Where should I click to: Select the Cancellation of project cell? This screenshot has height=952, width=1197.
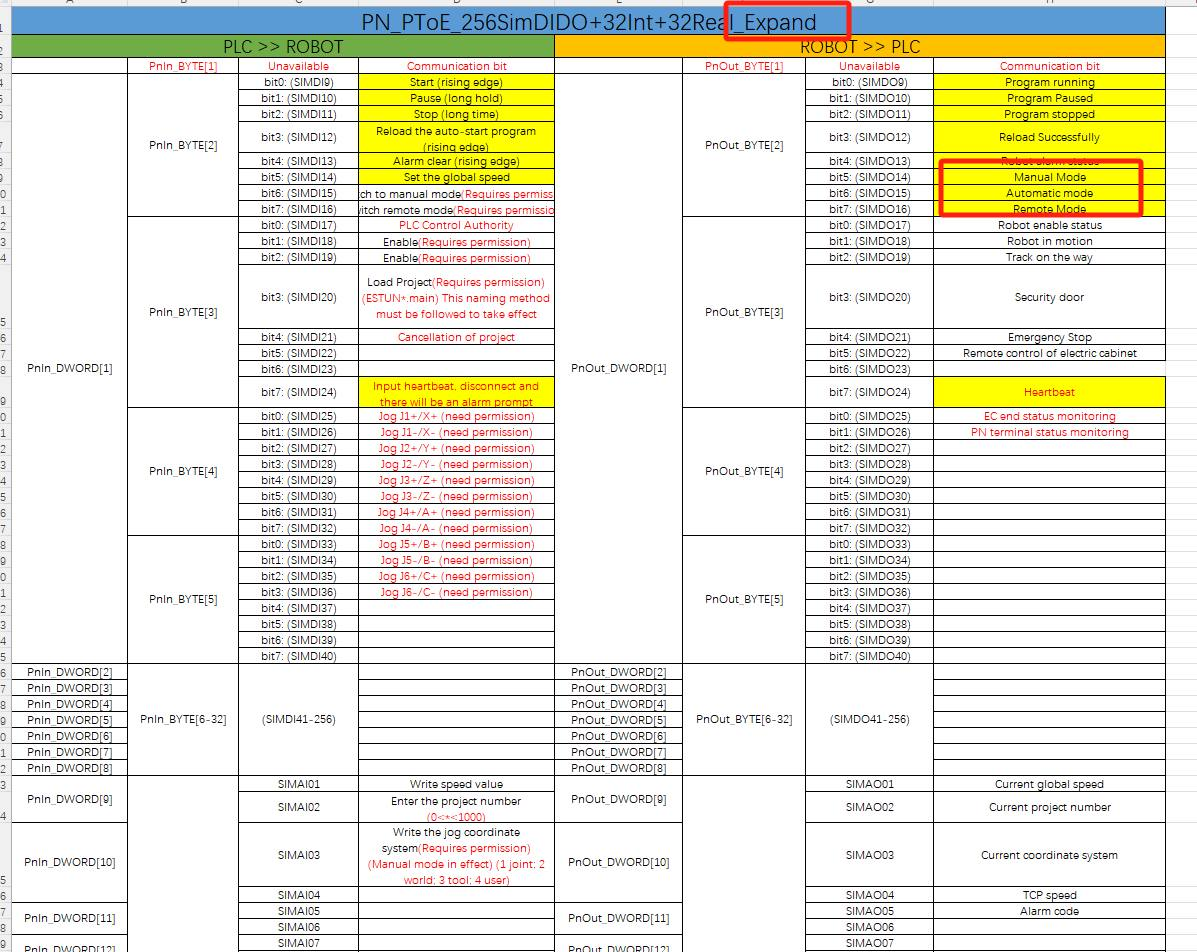(457, 337)
